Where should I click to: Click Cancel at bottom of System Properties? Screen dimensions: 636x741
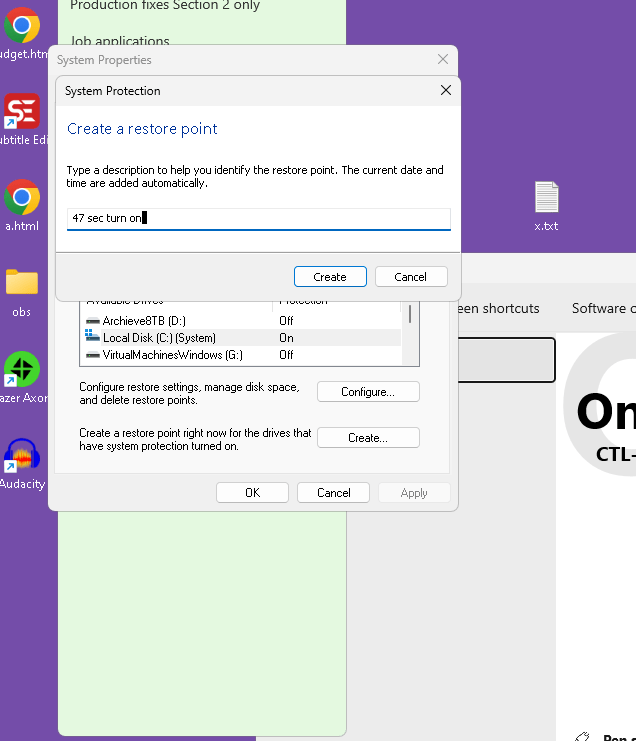coord(333,492)
